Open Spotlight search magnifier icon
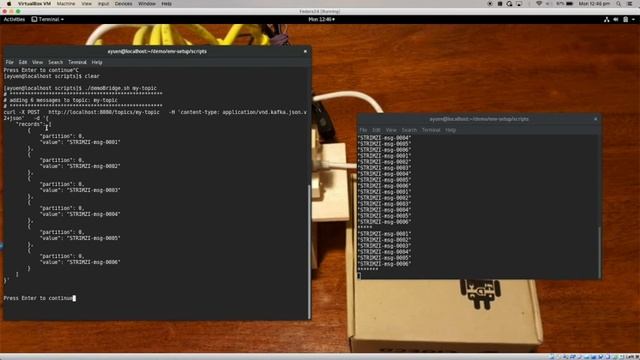The image size is (640, 360). (x=619, y=4)
